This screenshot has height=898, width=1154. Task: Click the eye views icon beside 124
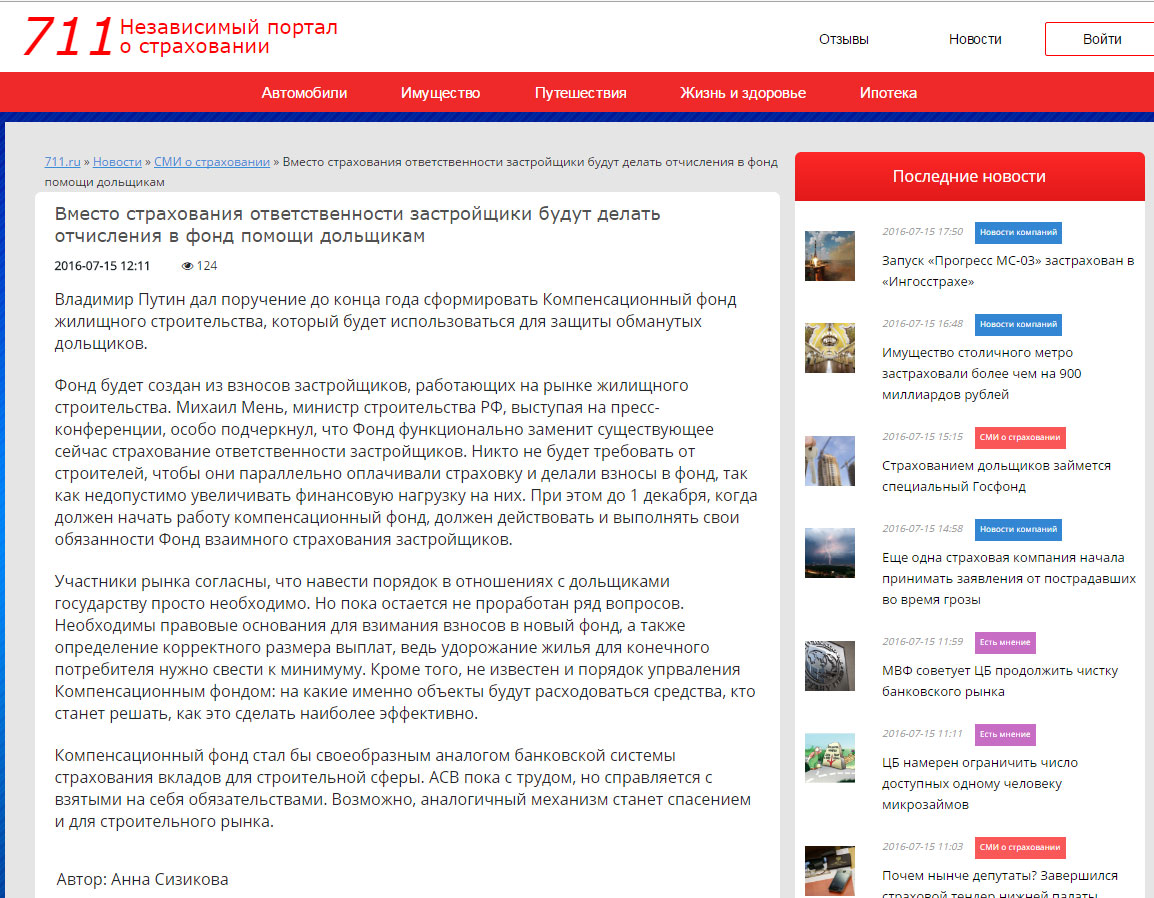click(187, 266)
